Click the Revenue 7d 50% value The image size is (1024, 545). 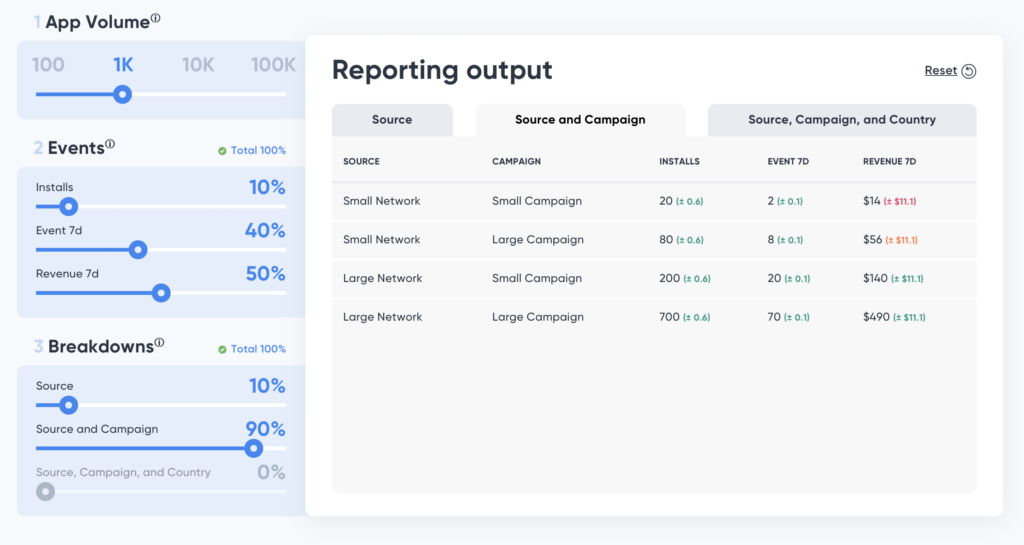tap(266, 274)
